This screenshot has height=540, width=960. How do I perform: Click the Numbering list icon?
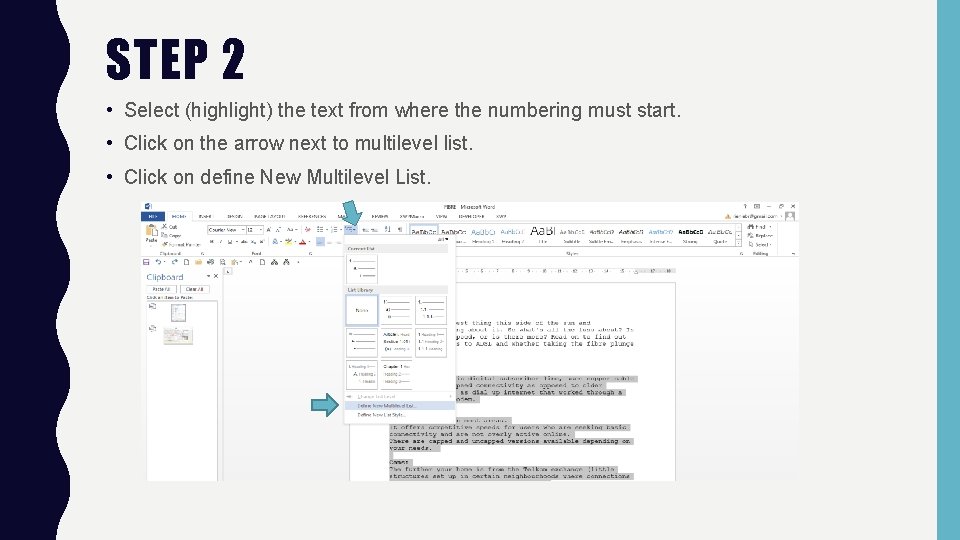coord(334,230)
